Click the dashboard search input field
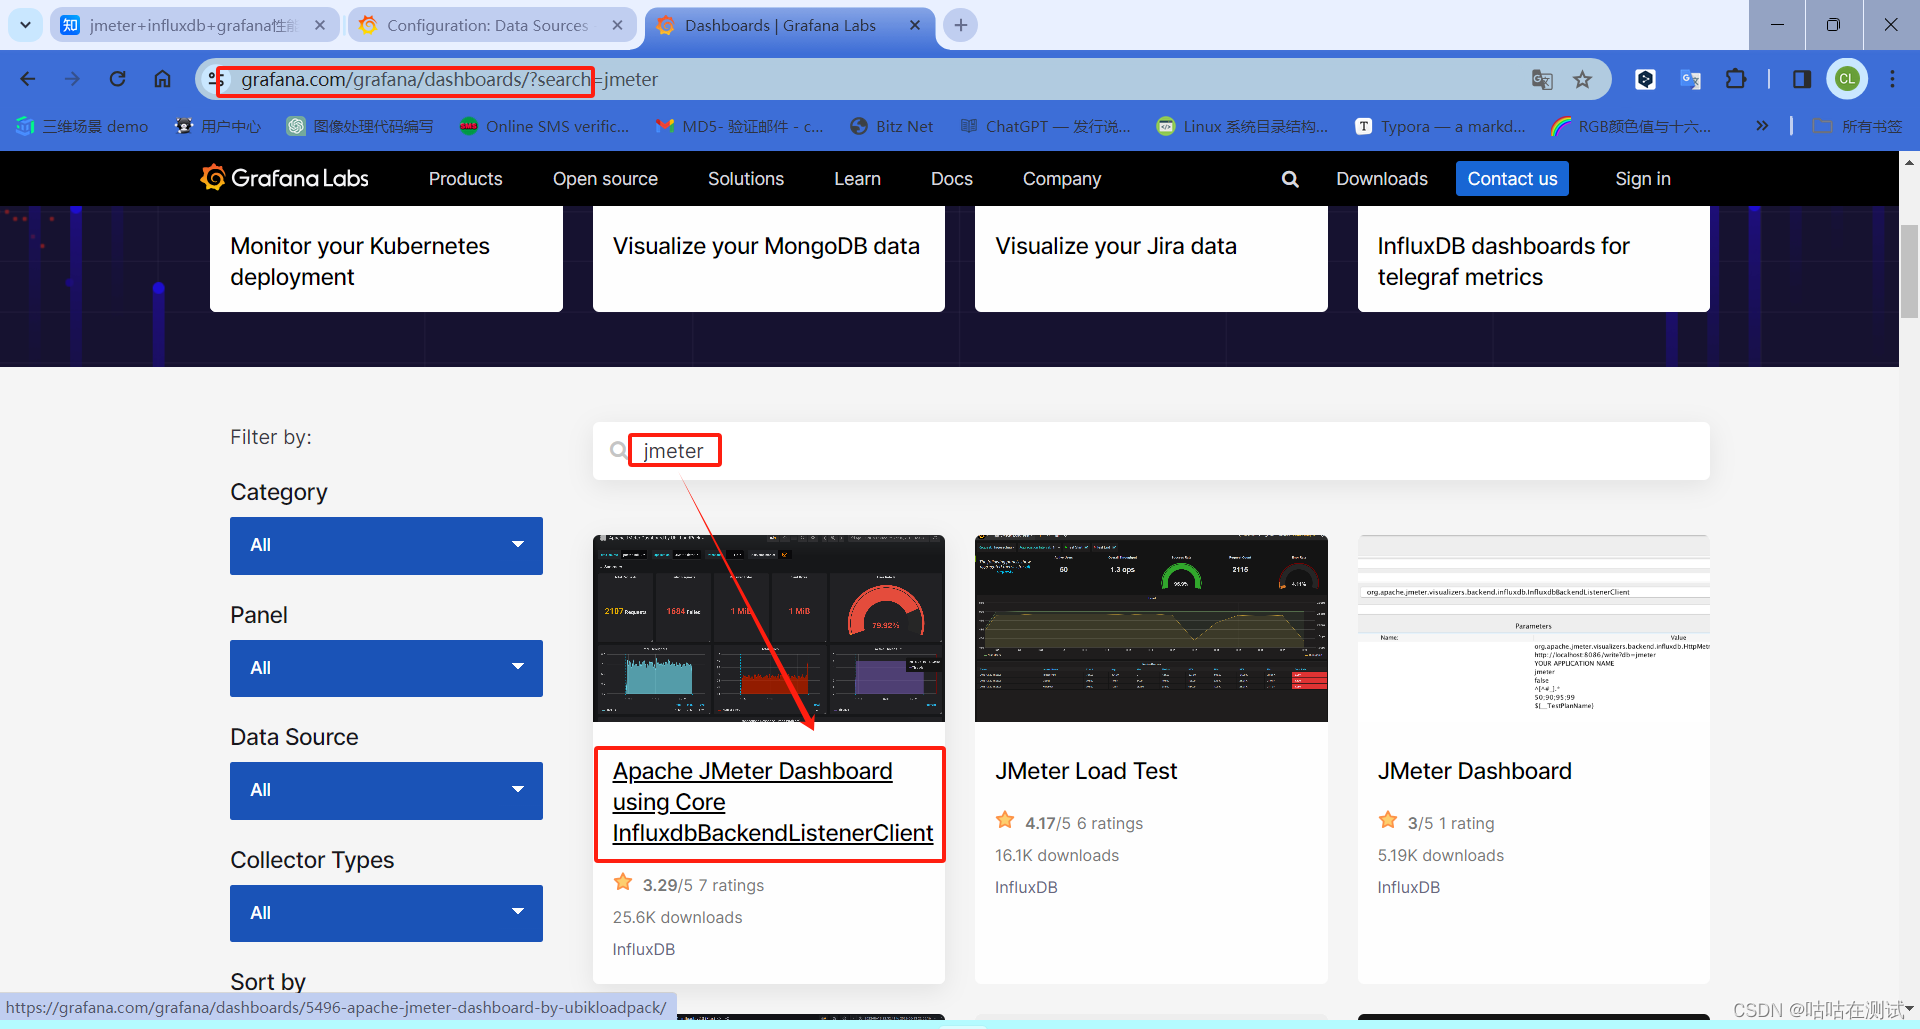The width and height of the screenshot is (1920, 1029). [x=1151, y=451]
